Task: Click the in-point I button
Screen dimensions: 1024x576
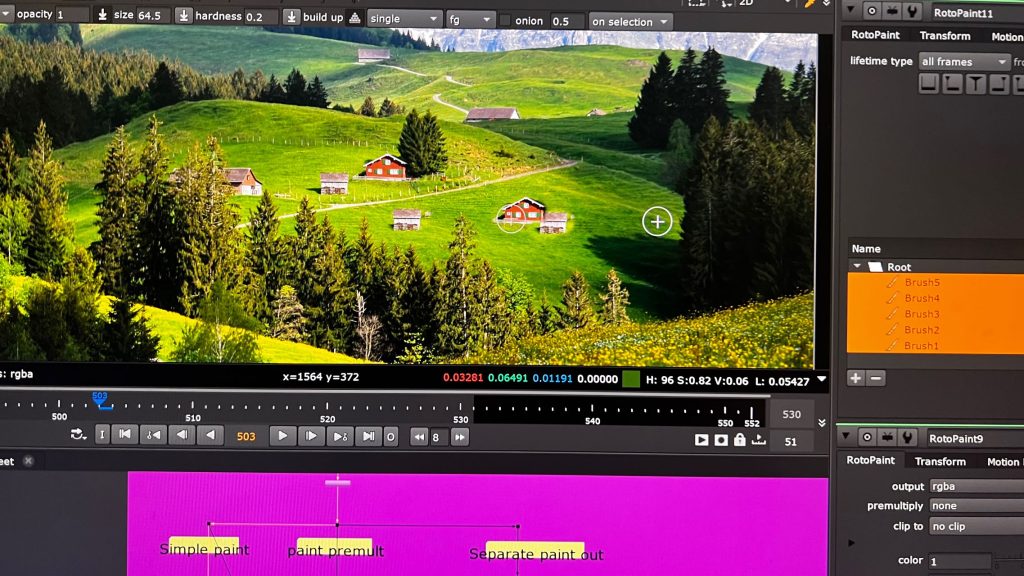Action: click(x=102, y=435)
